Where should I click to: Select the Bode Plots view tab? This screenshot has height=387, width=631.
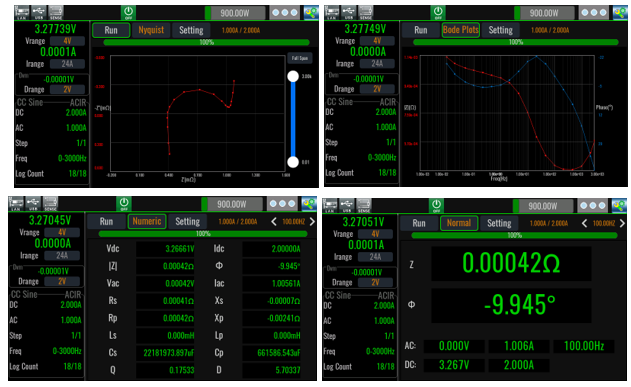click(x=460, y=30)
